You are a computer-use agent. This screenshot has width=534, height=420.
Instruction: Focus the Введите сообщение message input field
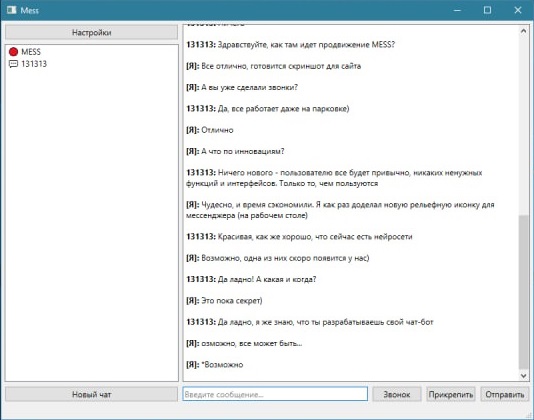click(x=275, y=394)
